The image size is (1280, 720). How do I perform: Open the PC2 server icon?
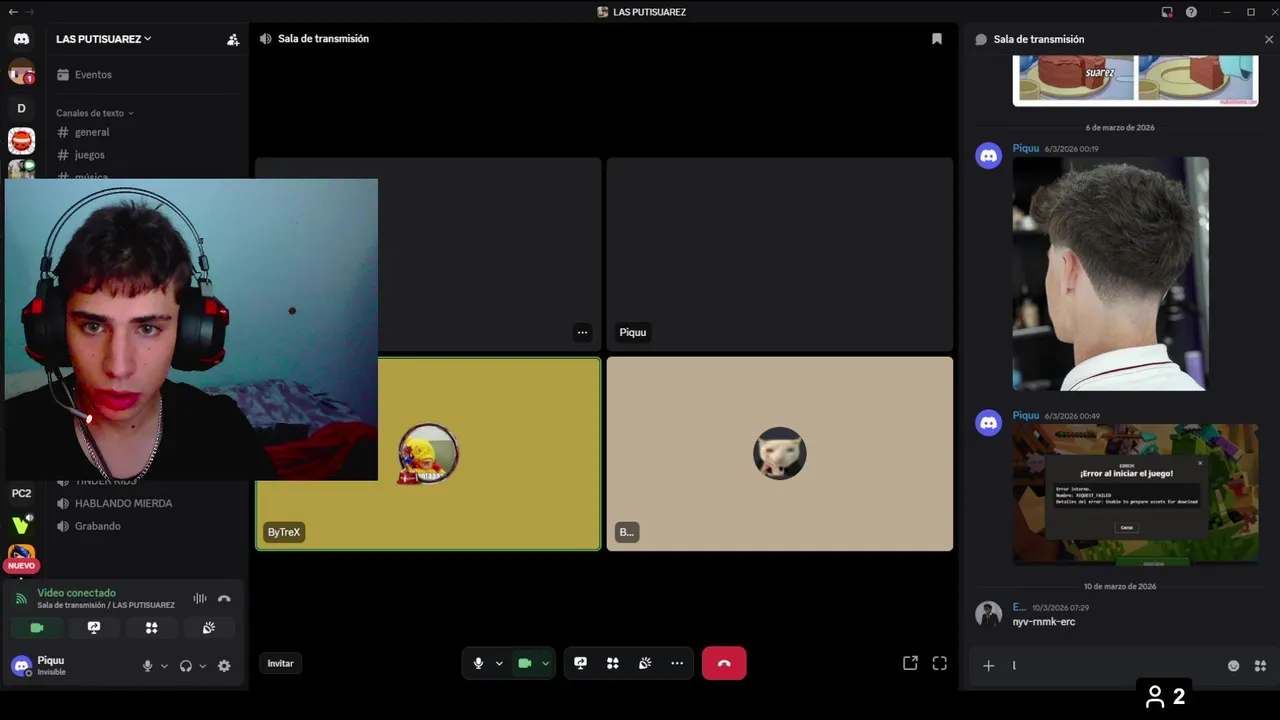21,493
